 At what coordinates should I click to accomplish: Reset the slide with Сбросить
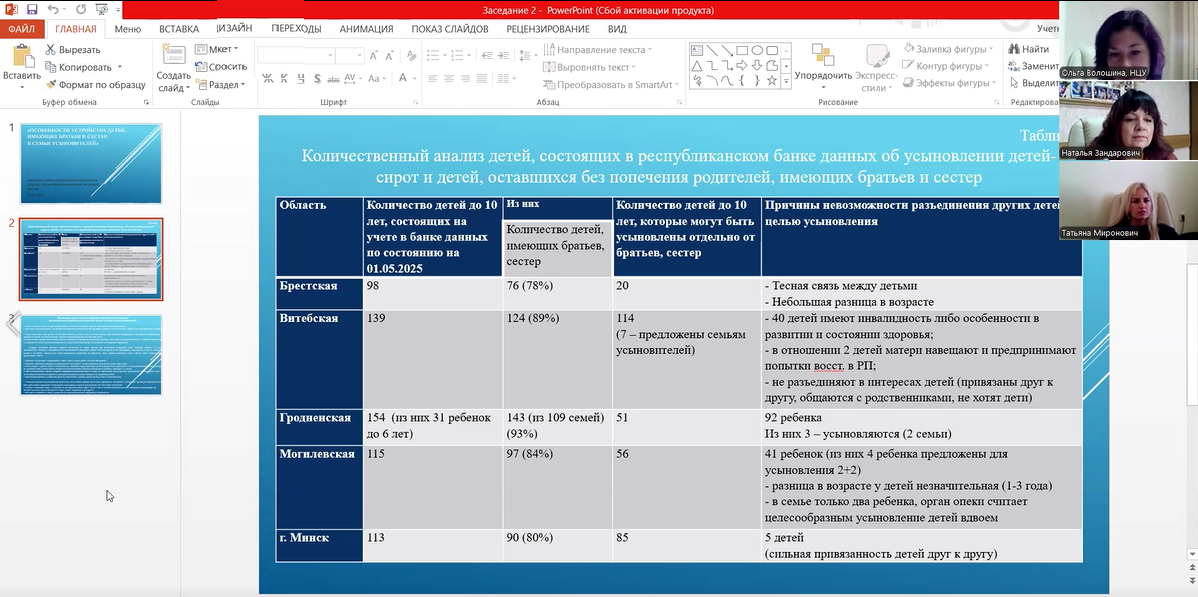(x=221, y=67)
